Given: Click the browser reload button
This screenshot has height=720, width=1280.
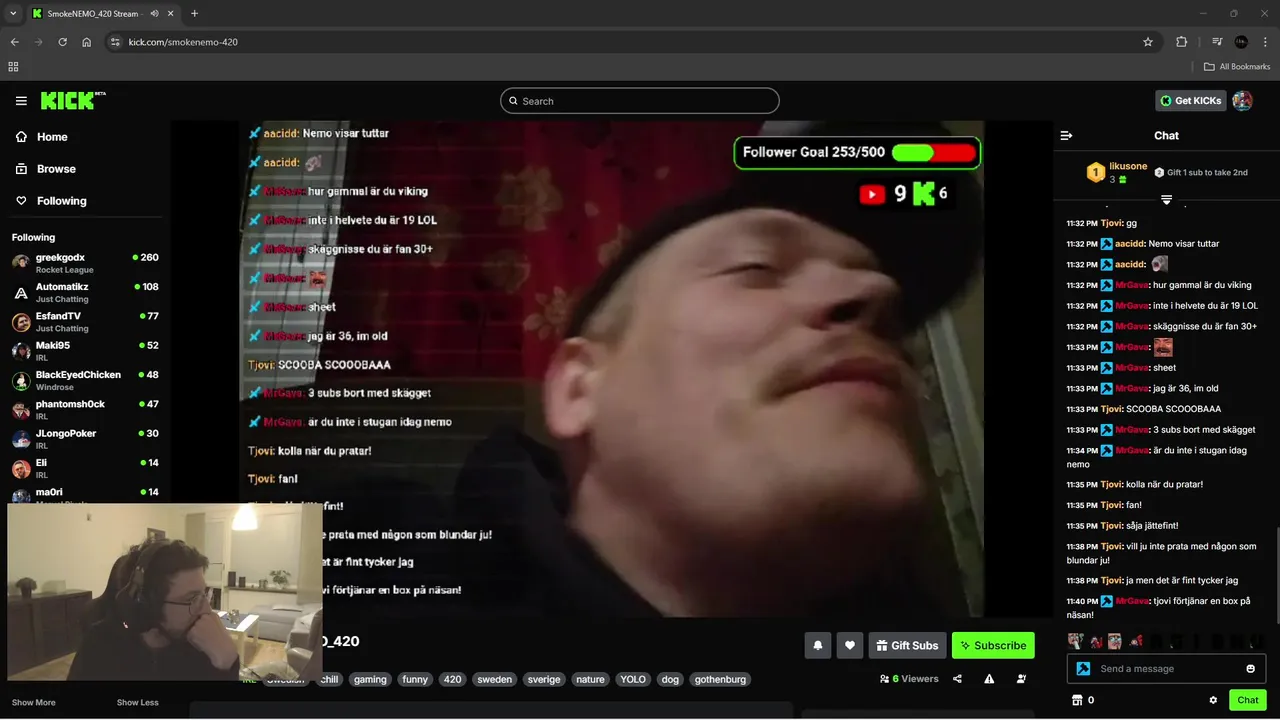Looking at the screenshot, I should click(x=62, y=42).
